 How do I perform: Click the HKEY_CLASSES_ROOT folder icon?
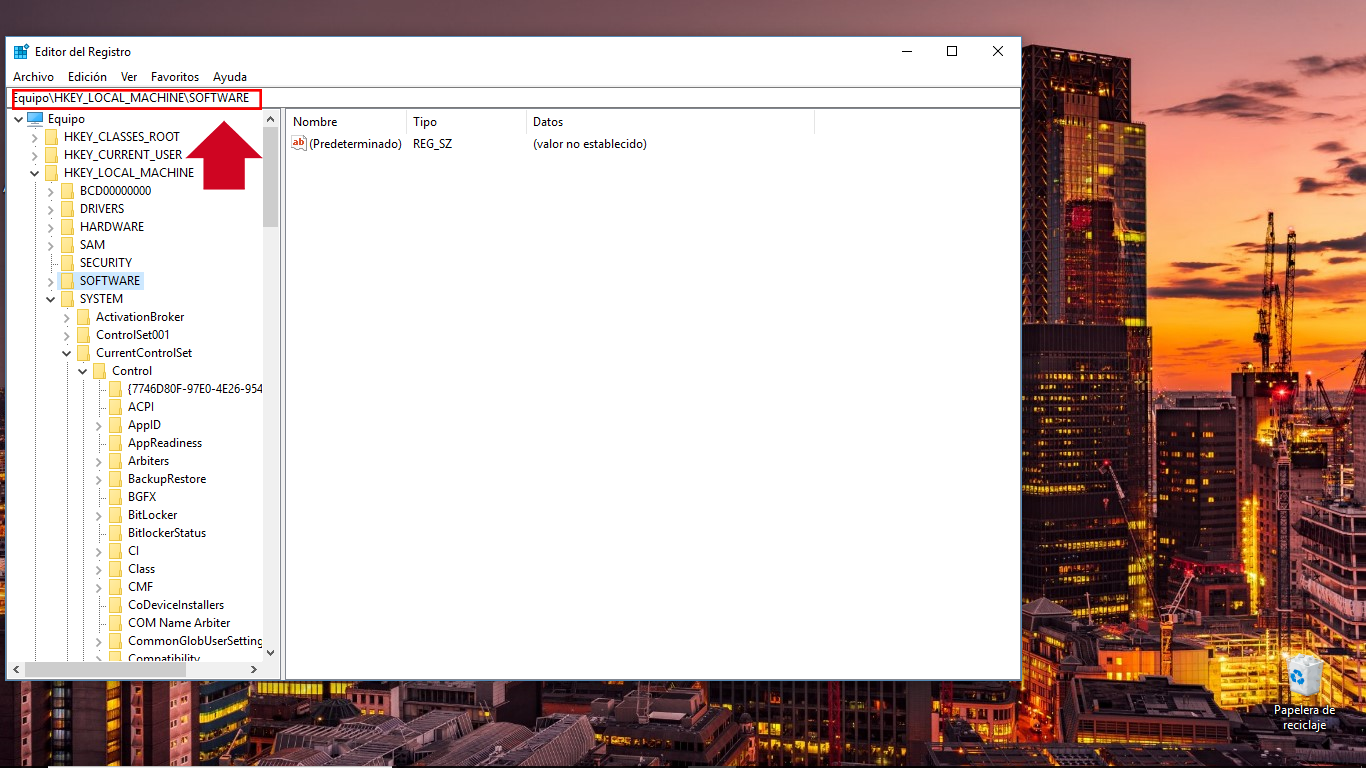[x=51, y=137]
